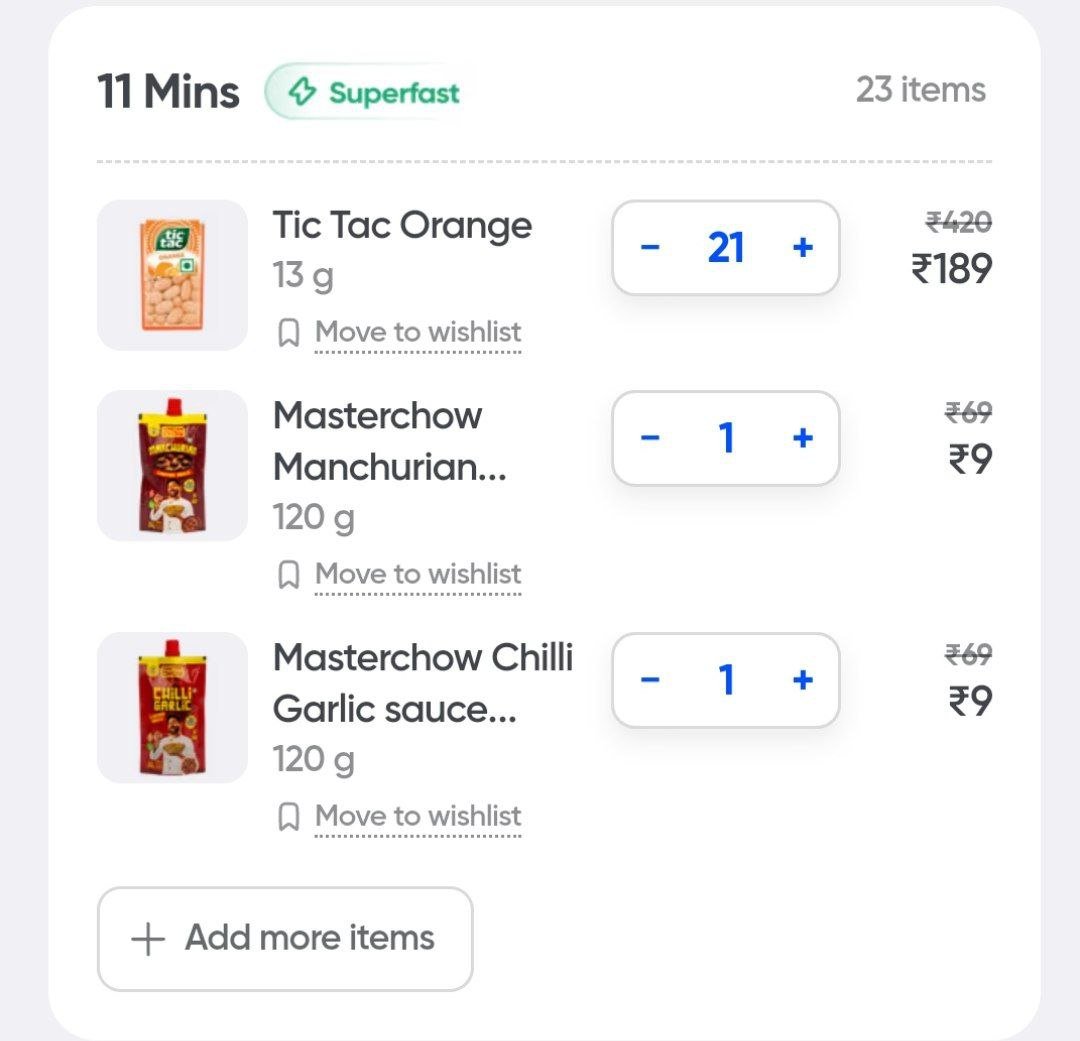The width and height of the screenshot is (1080, 1041).
Task: Open Tic Tac Orange product thumbnail
Action: (x=172, y=275)
